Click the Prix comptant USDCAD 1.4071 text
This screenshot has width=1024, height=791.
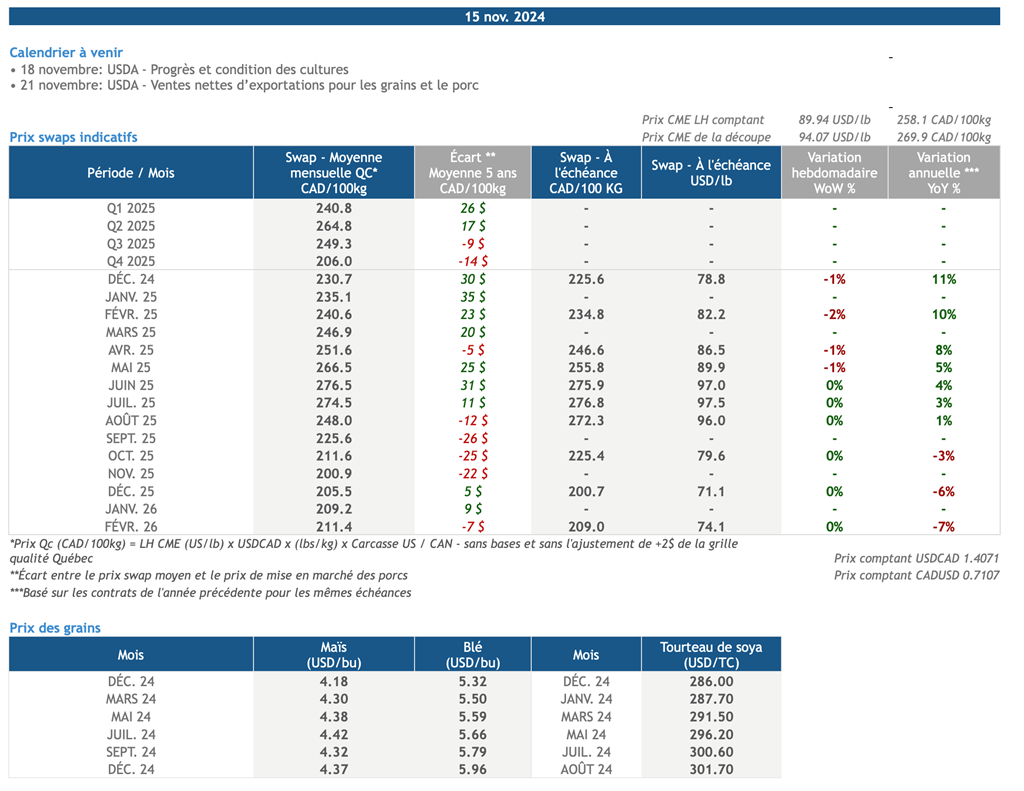pos(916,558)
